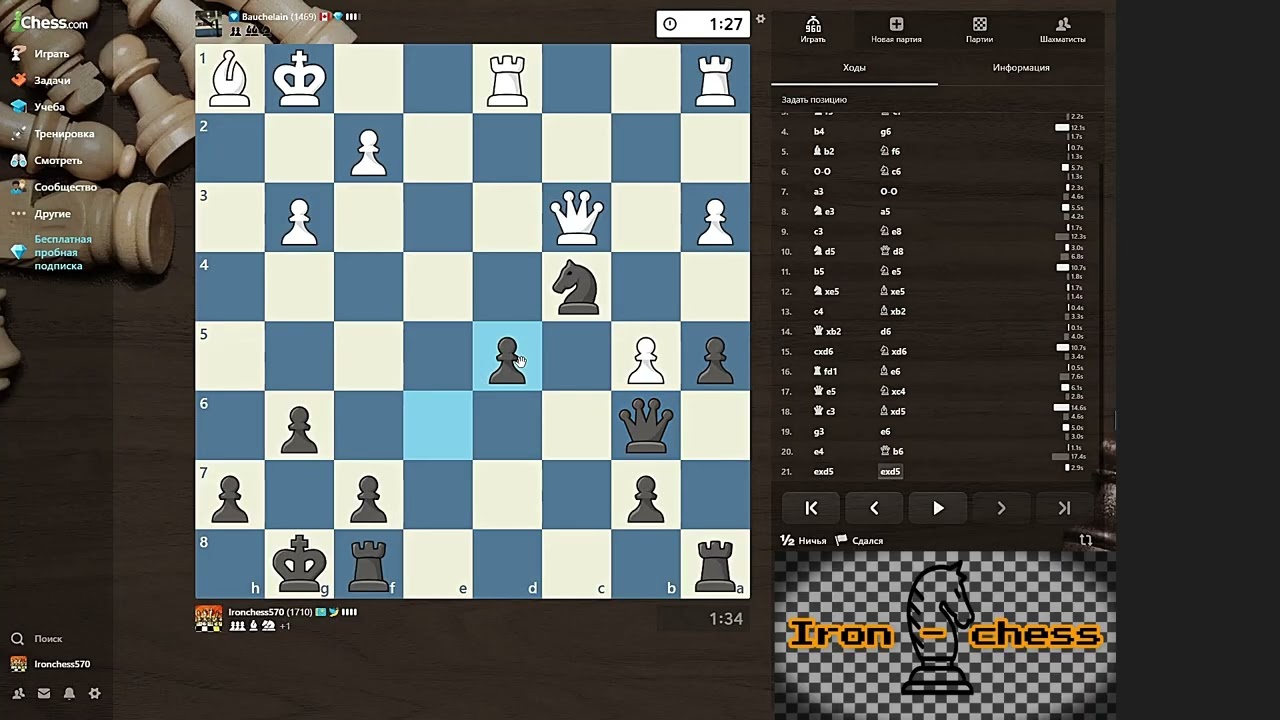Open Шахматисты players tab
This screenshot has height=720, width=1280.
(1062, 30)
